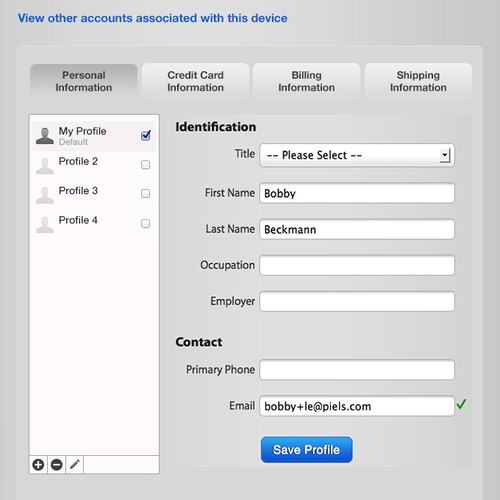
Task: Click the green email validation checkmark
Action: [x=462, y=404]
